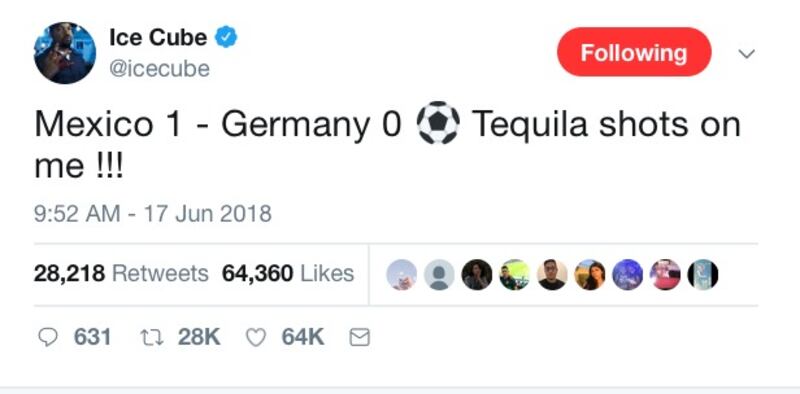Click the last liker avatar

[x=703, y=275]
